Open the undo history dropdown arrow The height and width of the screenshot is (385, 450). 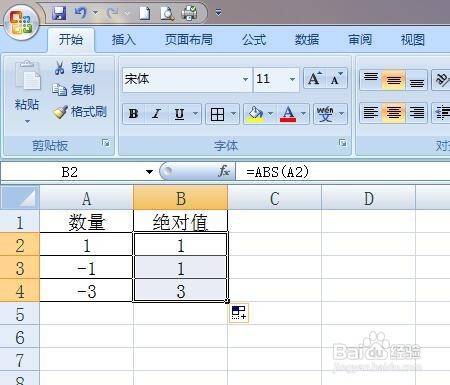95,13
